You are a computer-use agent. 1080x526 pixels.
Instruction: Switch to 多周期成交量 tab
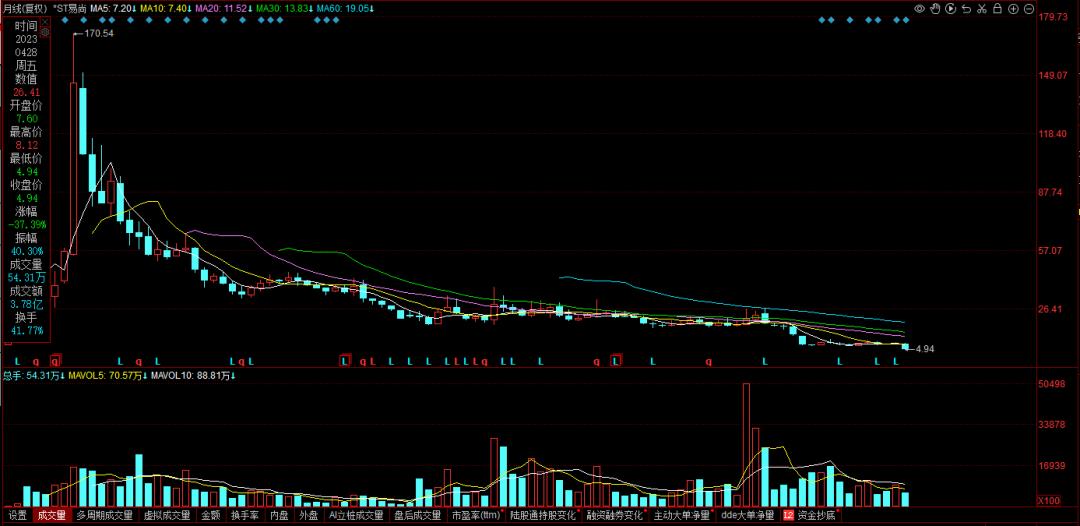pyautogui.click(x=105, y=515)
